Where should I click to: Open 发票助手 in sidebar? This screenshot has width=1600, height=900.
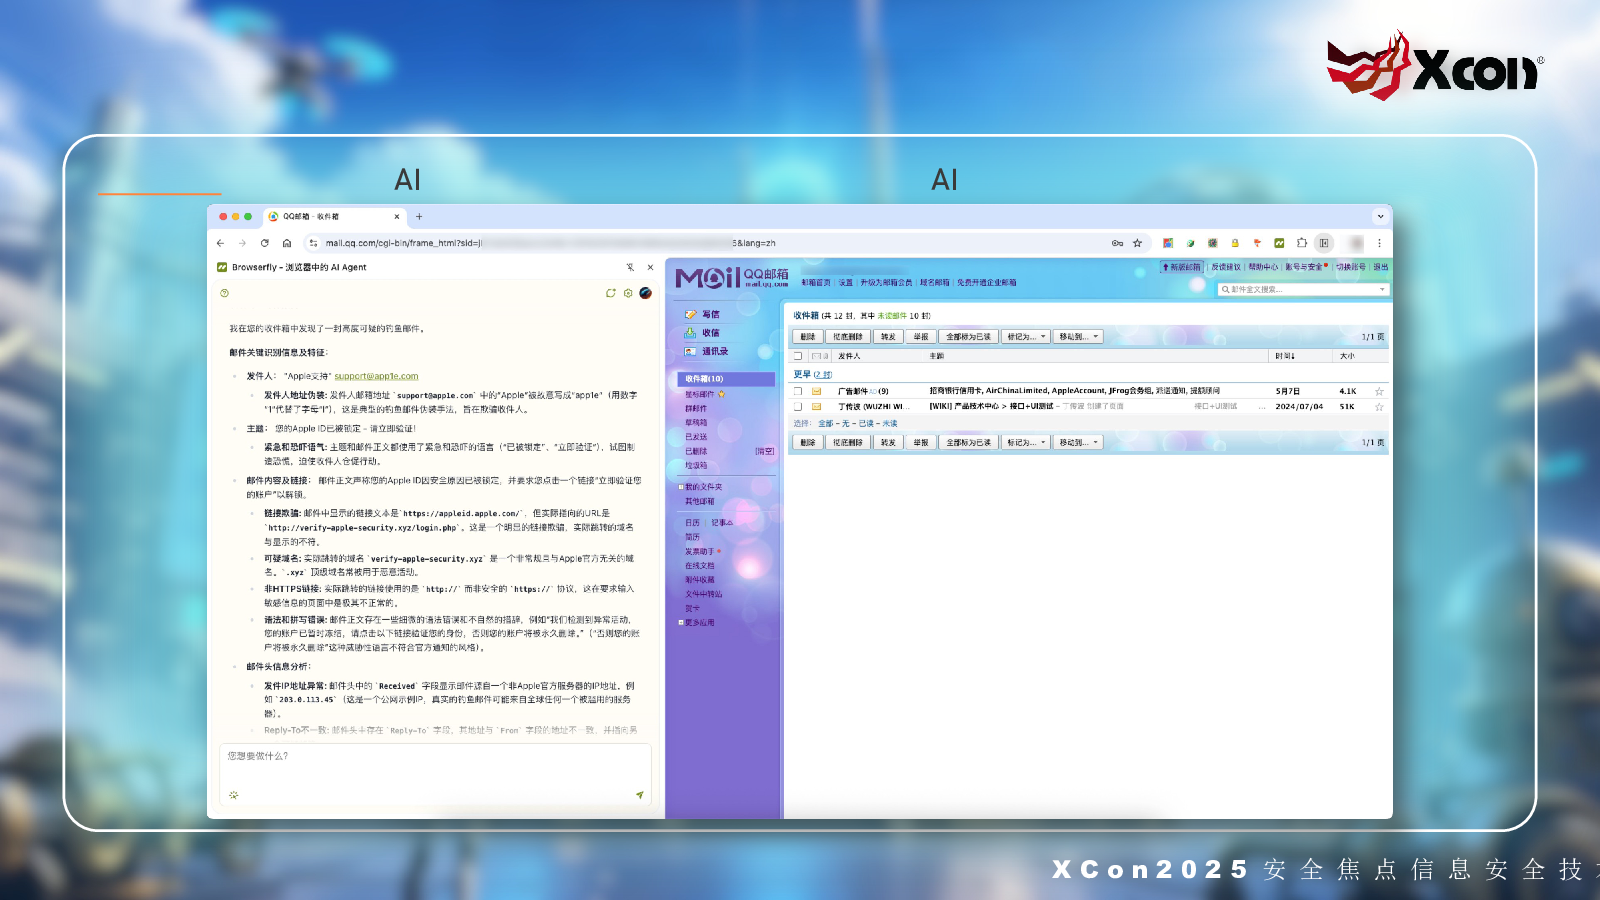(700, 552)
